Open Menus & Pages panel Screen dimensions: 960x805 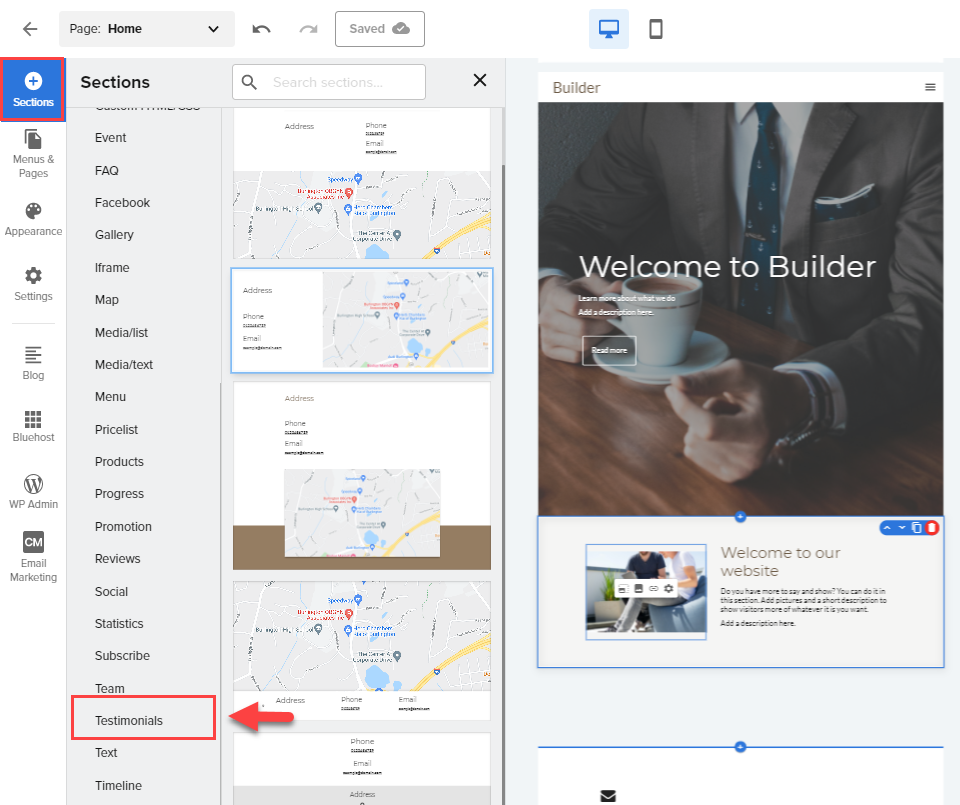point(33,154)
